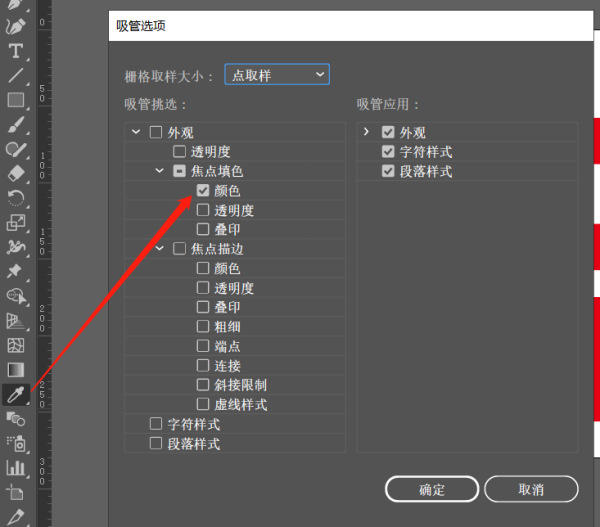
Task: Select the Rectangle tool
Action: [16, 100]
